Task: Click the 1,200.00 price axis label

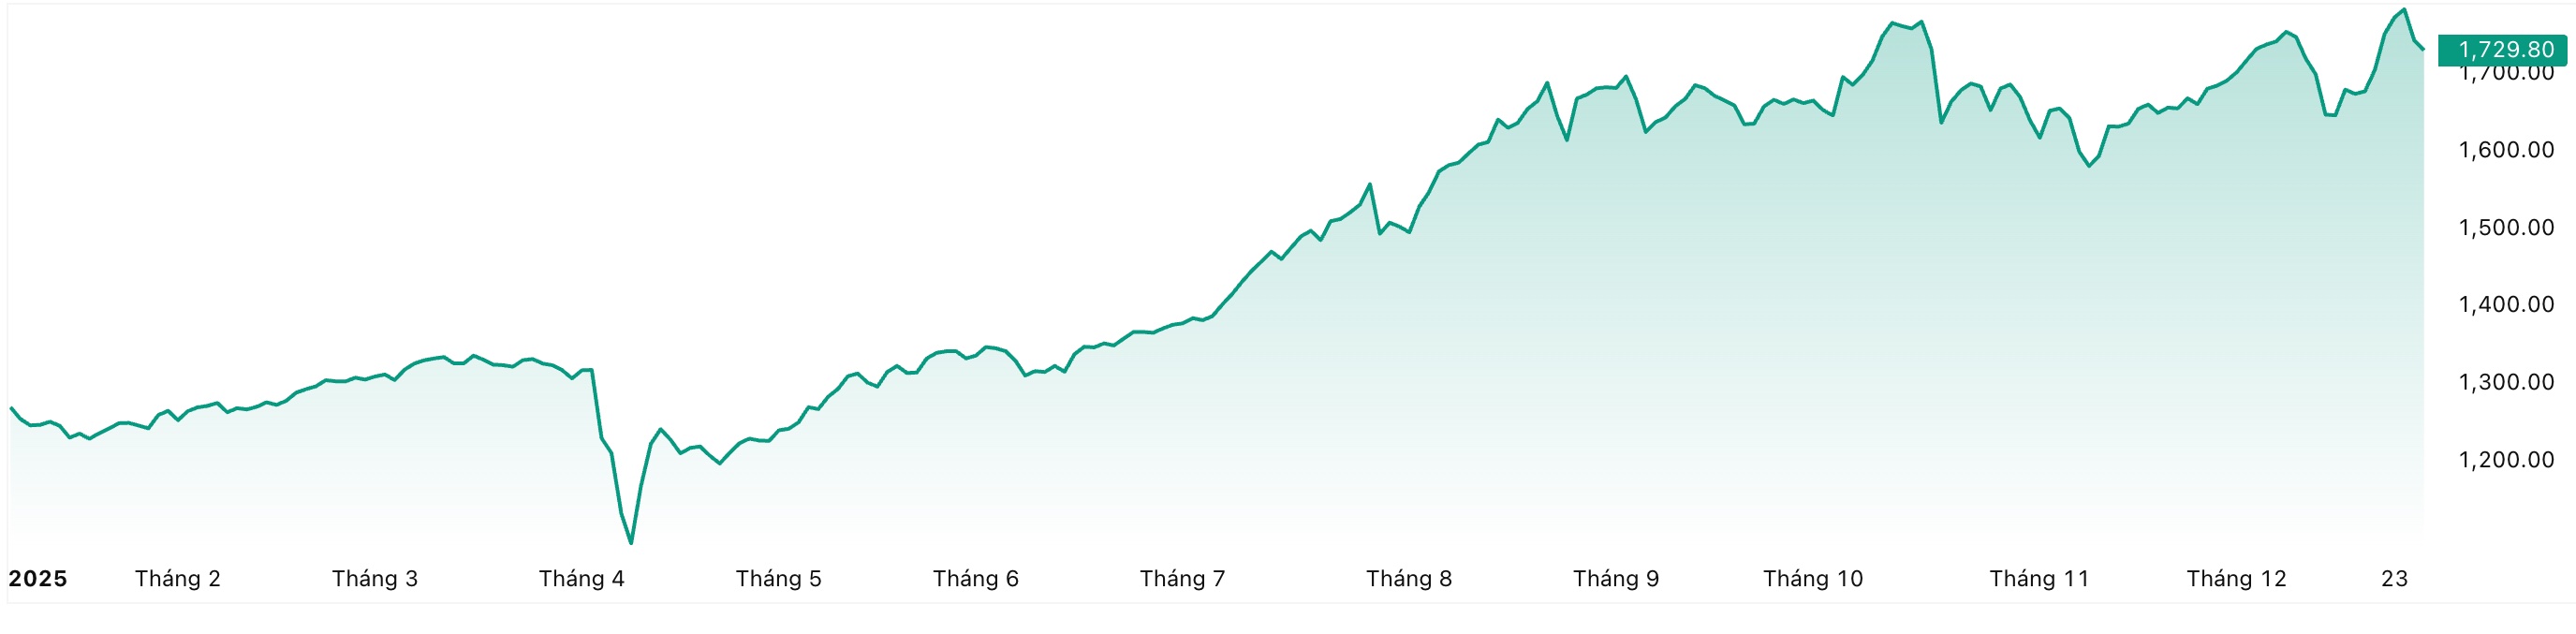Action: (2506, 460)
